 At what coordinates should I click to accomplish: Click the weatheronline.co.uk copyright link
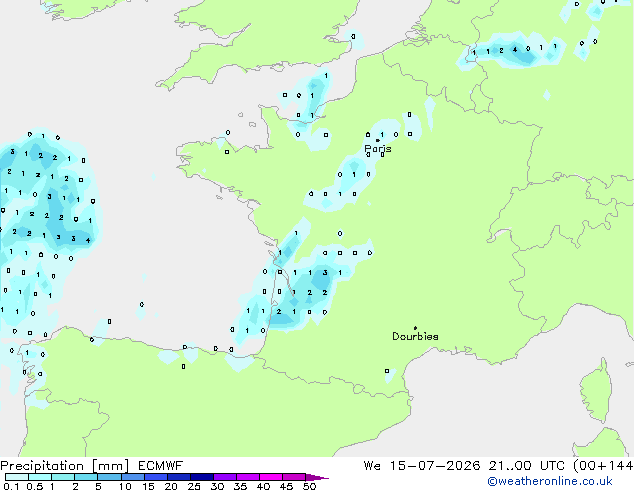pos(550,481)
